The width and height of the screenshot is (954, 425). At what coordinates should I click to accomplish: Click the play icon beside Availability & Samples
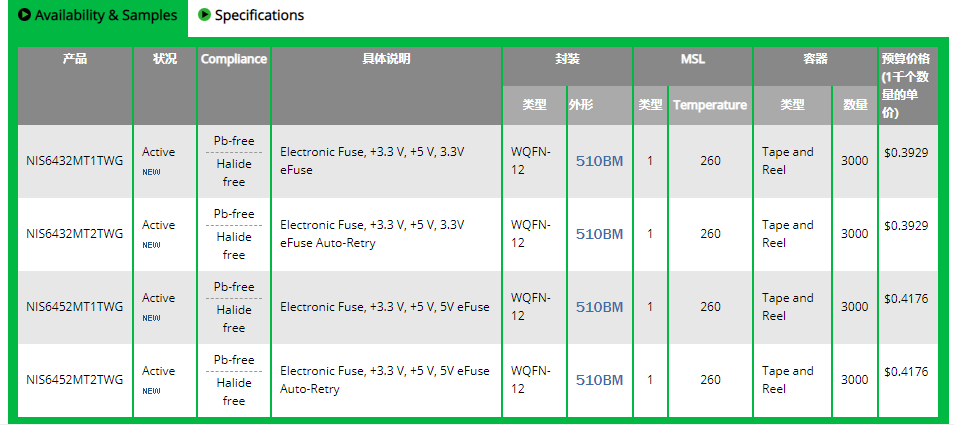[25, 15]
